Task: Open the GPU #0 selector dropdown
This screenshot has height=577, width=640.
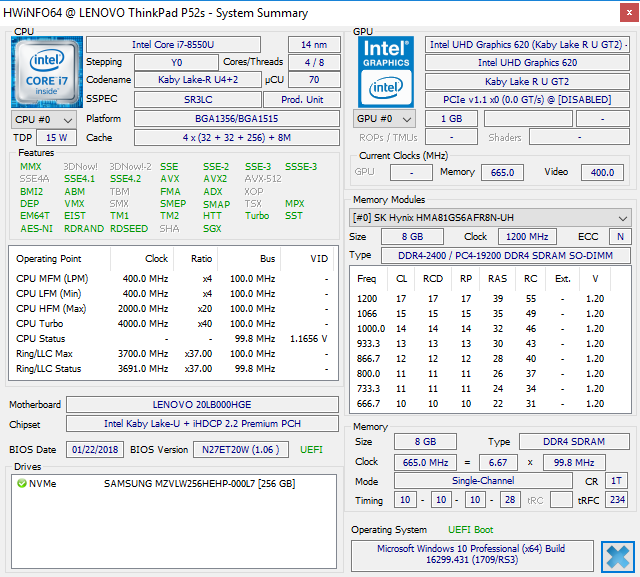Action: (384, 119)
